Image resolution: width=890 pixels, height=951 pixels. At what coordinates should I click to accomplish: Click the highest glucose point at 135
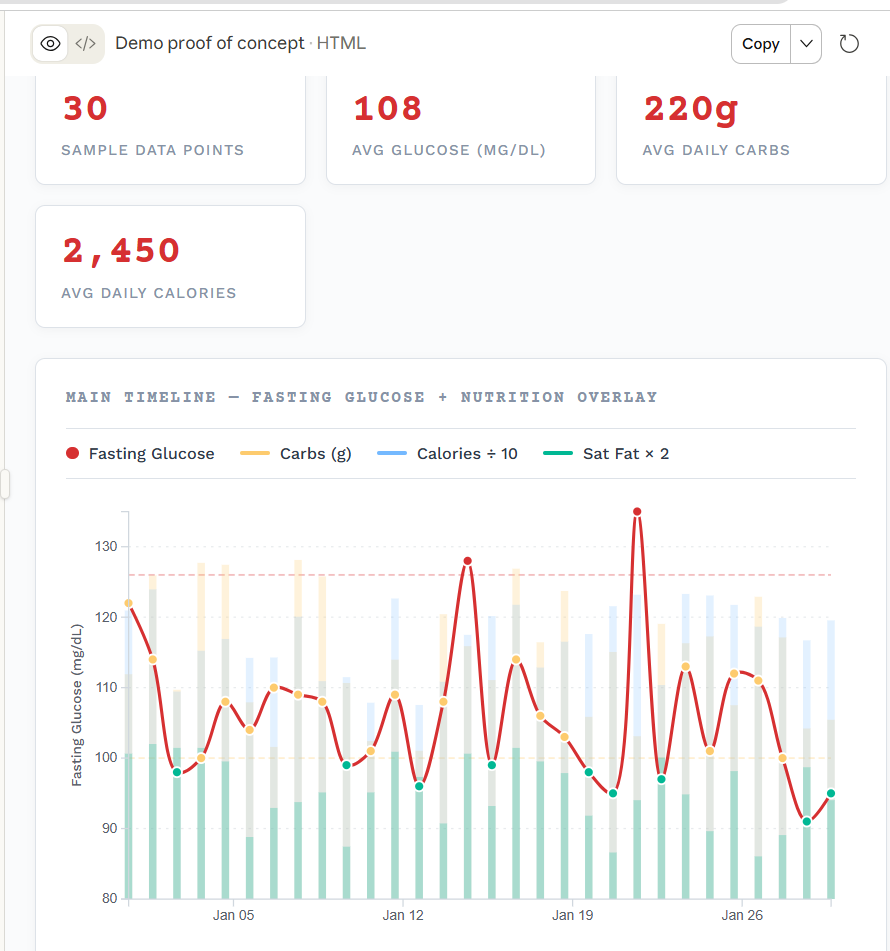click(637, 512)
